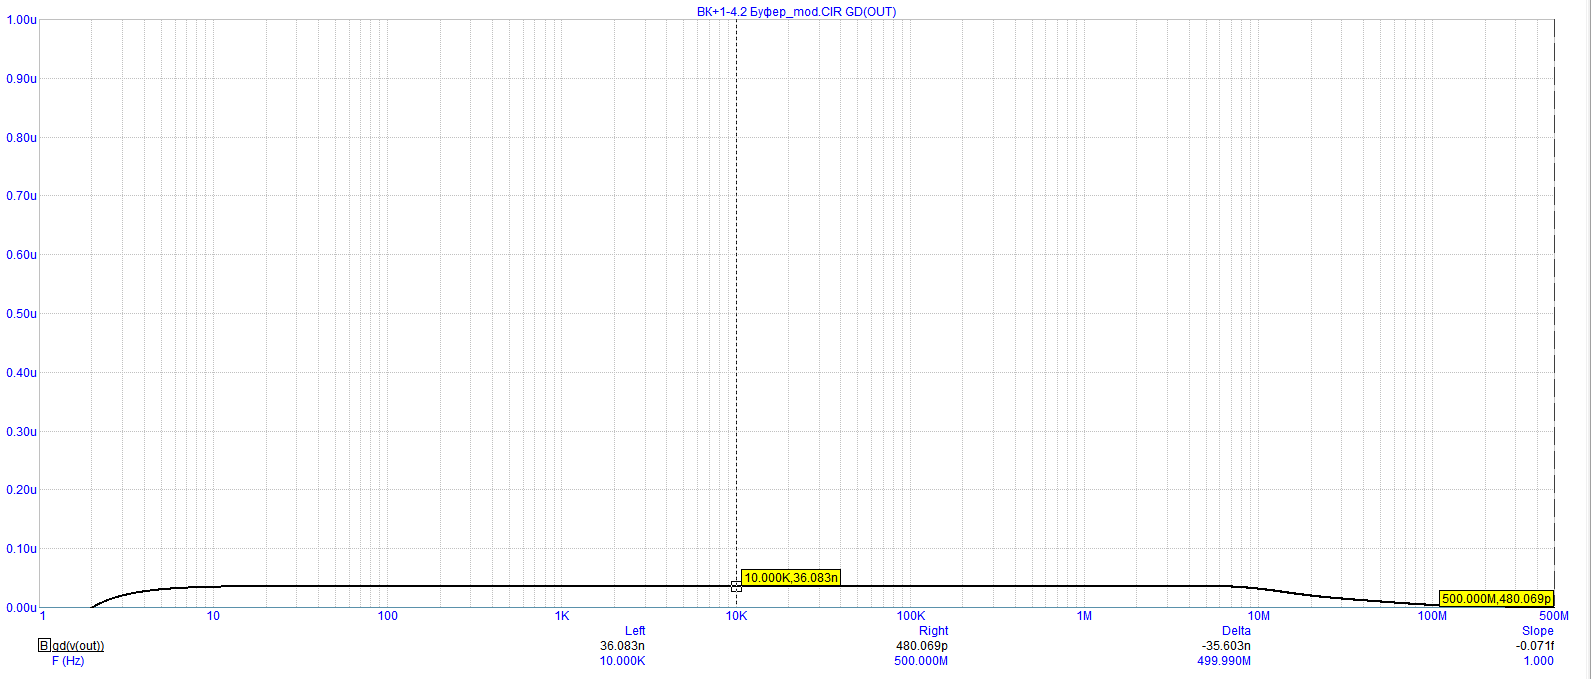
Task: Click the X-axis tick label '10K'
Action: 736,616
